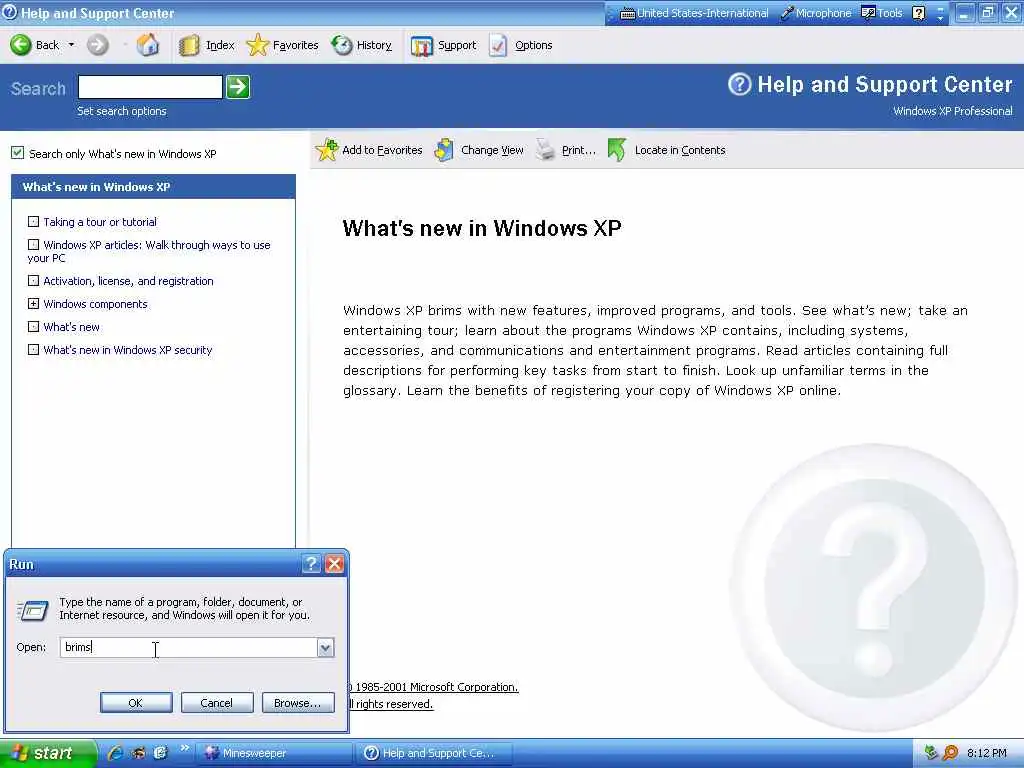Click the Run dialog help question icon

(x=312, y=564)
